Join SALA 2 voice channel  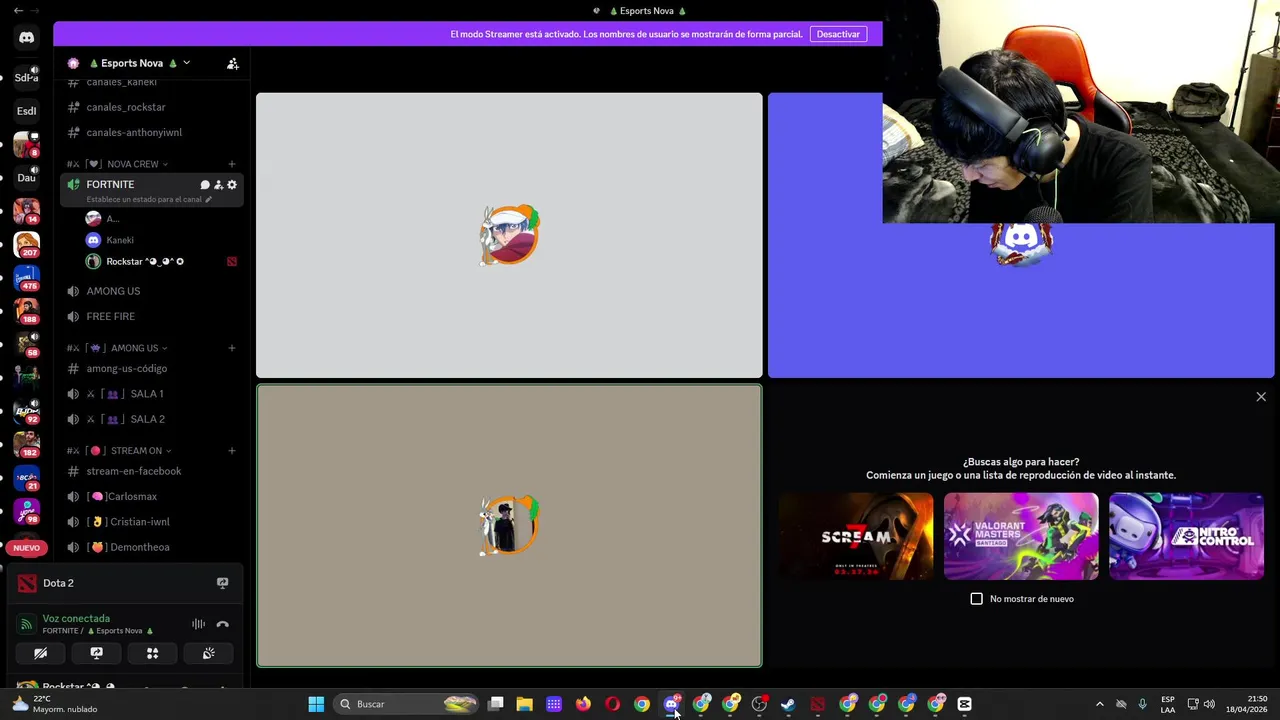pos(152,419)
